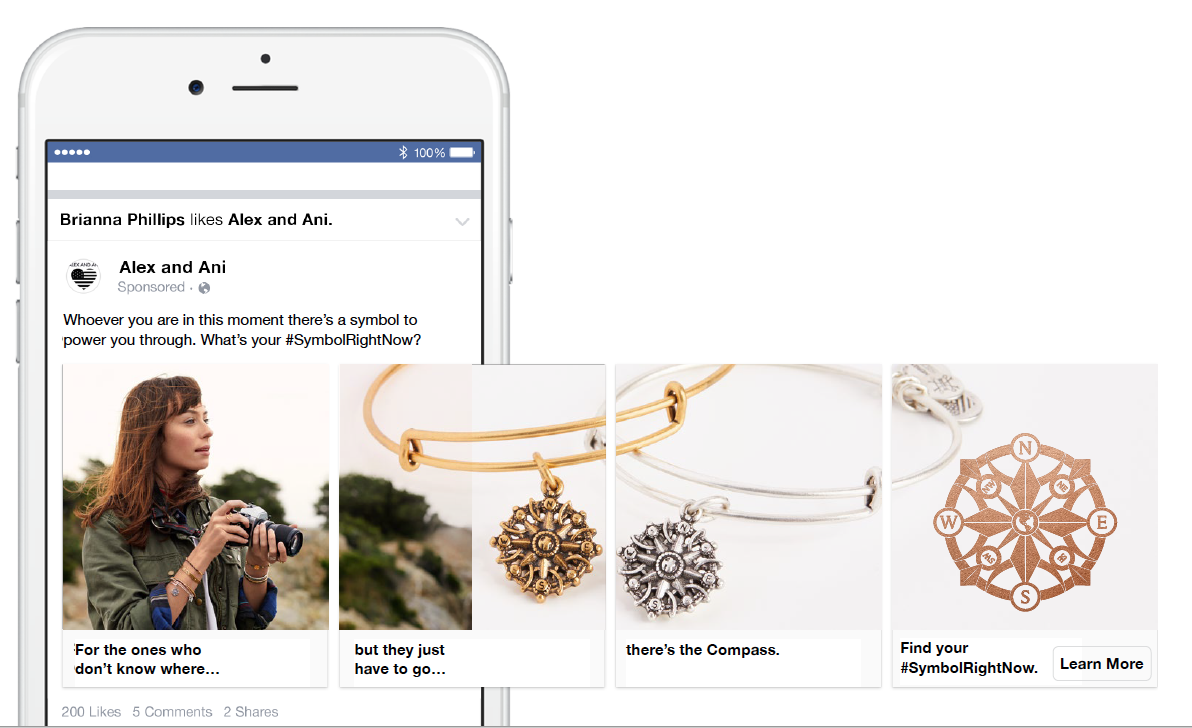Click the Brianna Phillips name link
1192x728 pixels.
pos(122,220)
